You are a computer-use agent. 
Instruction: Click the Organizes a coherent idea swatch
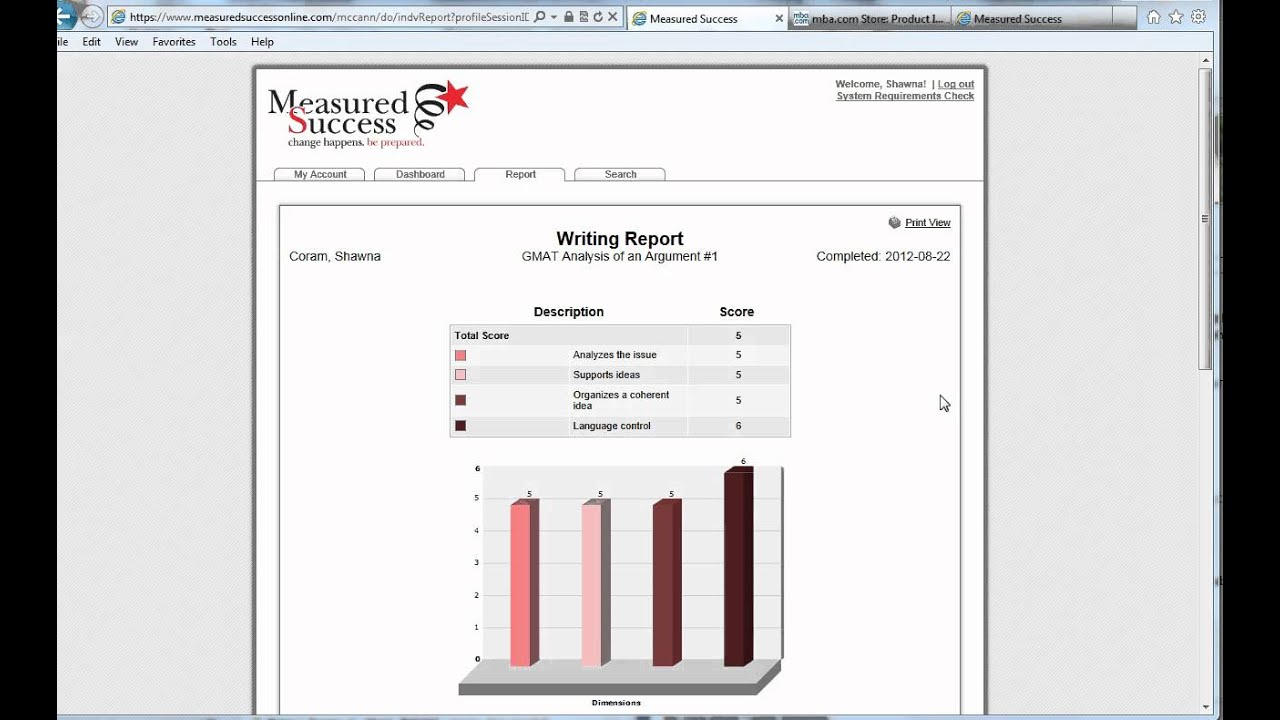460,400
